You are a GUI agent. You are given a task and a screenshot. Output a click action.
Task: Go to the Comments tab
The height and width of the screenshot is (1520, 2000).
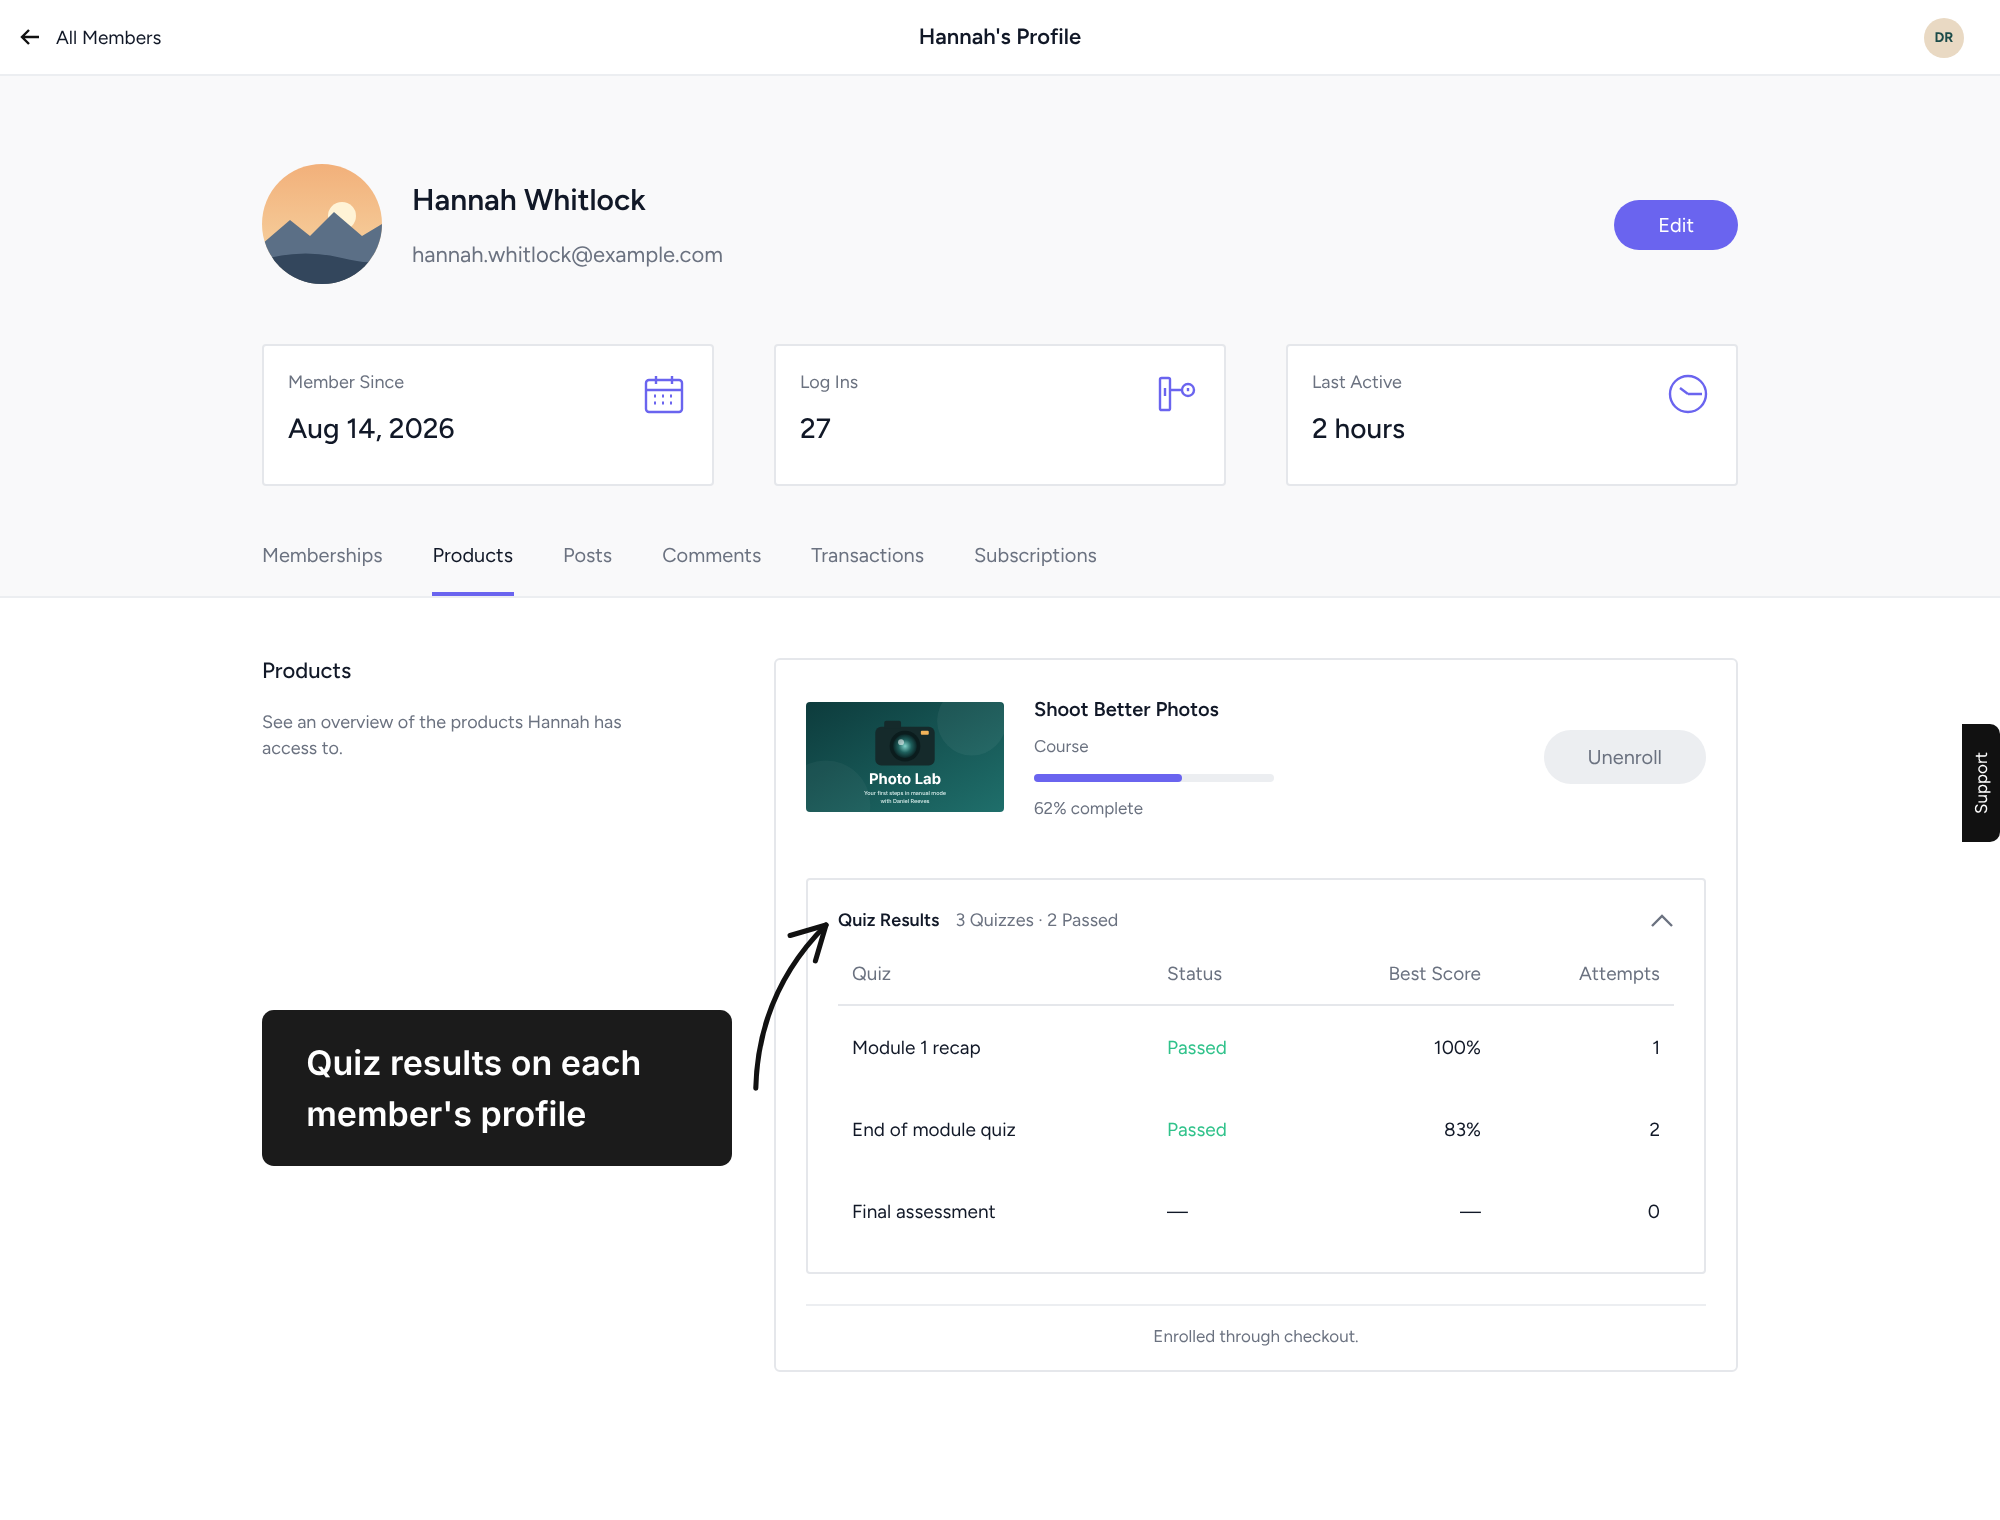point(711,555)
